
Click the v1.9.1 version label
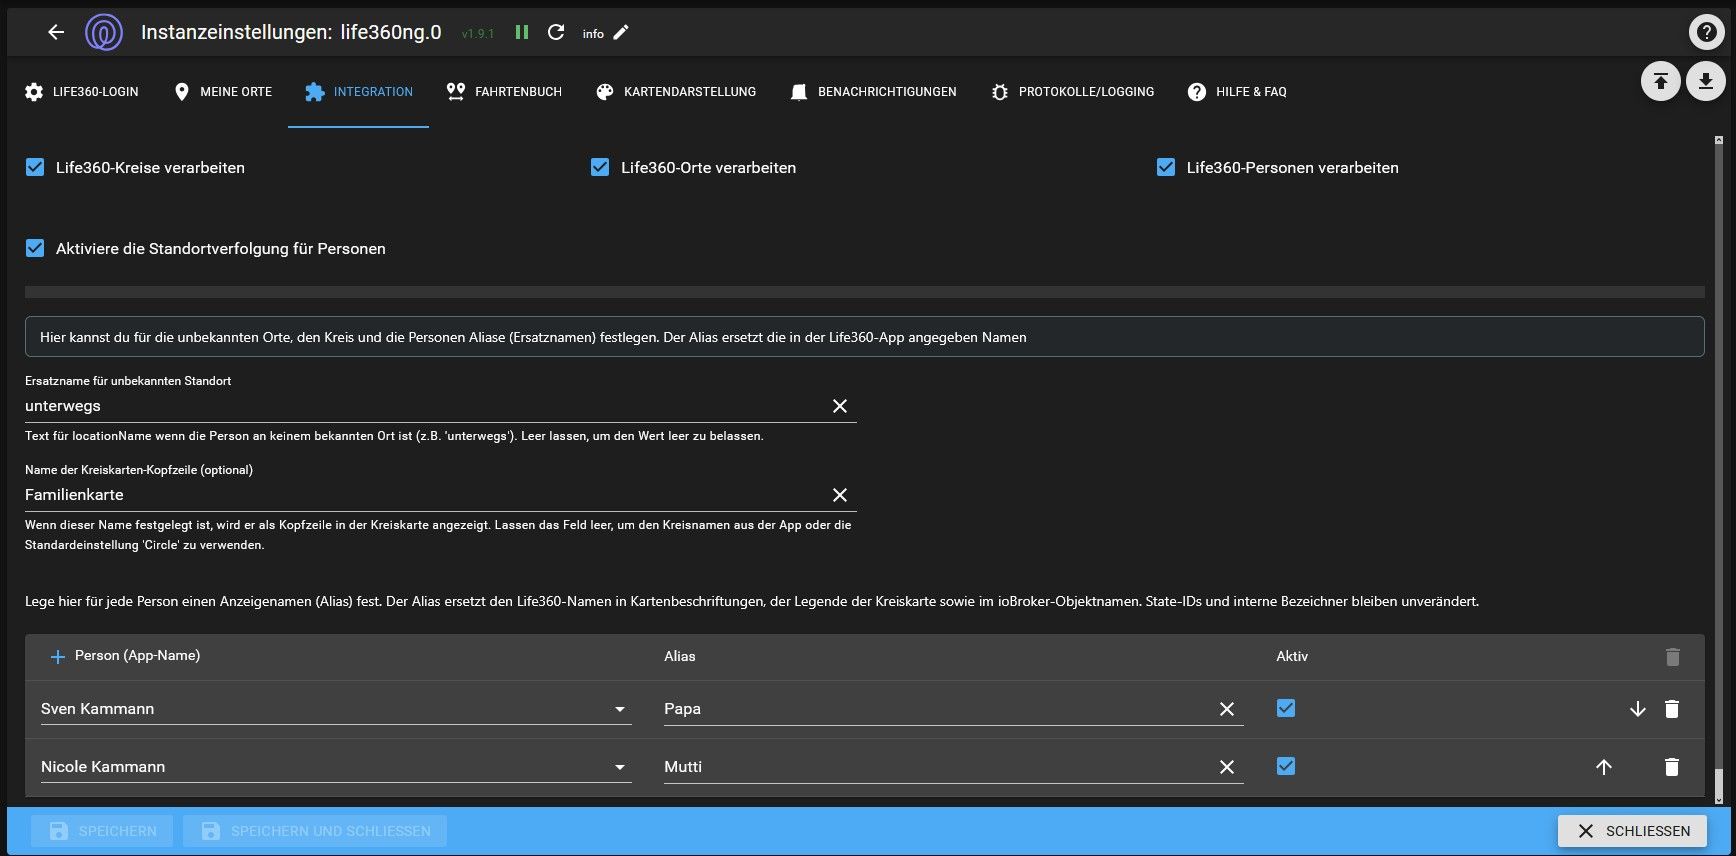478,33
